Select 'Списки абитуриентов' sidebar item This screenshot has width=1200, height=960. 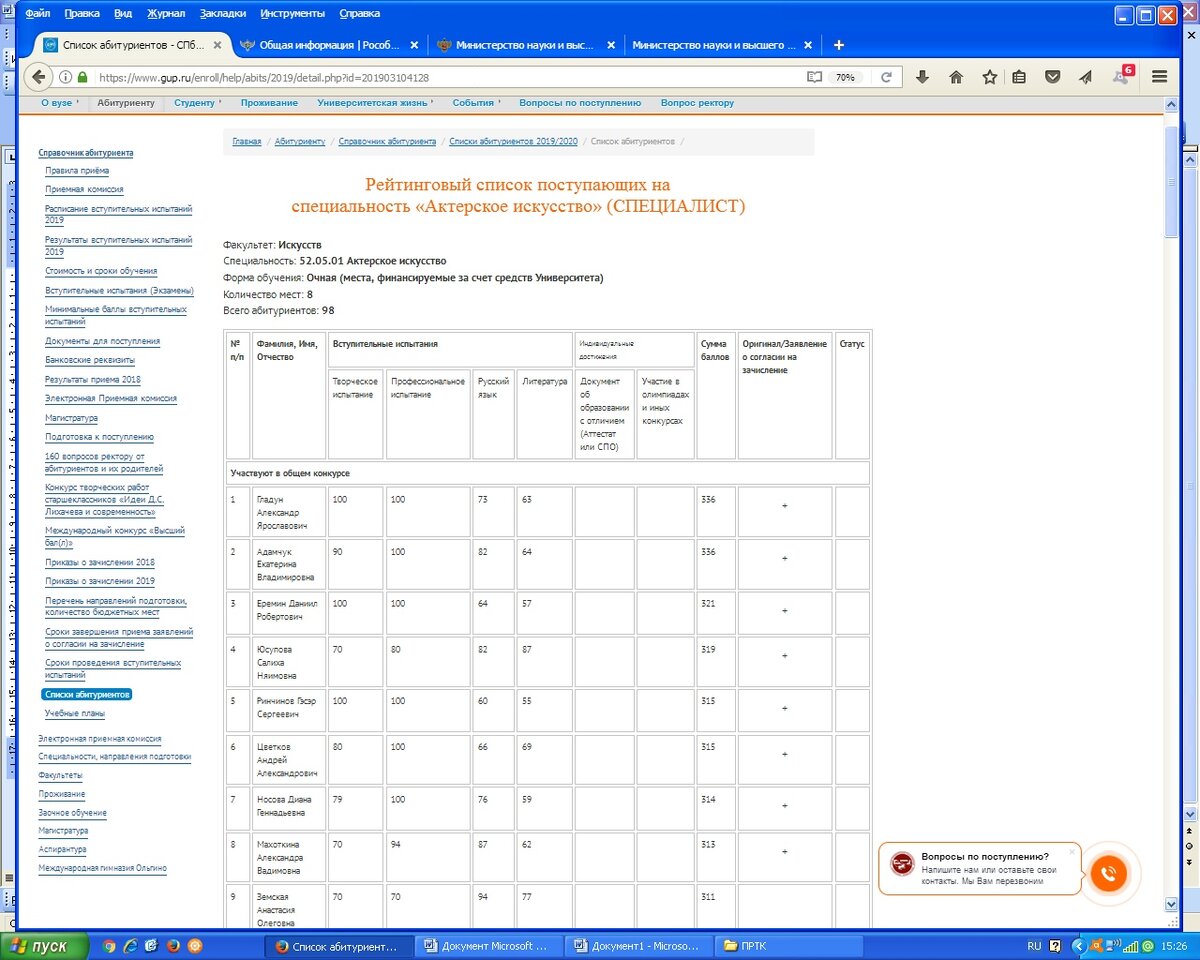pos(87,694)
